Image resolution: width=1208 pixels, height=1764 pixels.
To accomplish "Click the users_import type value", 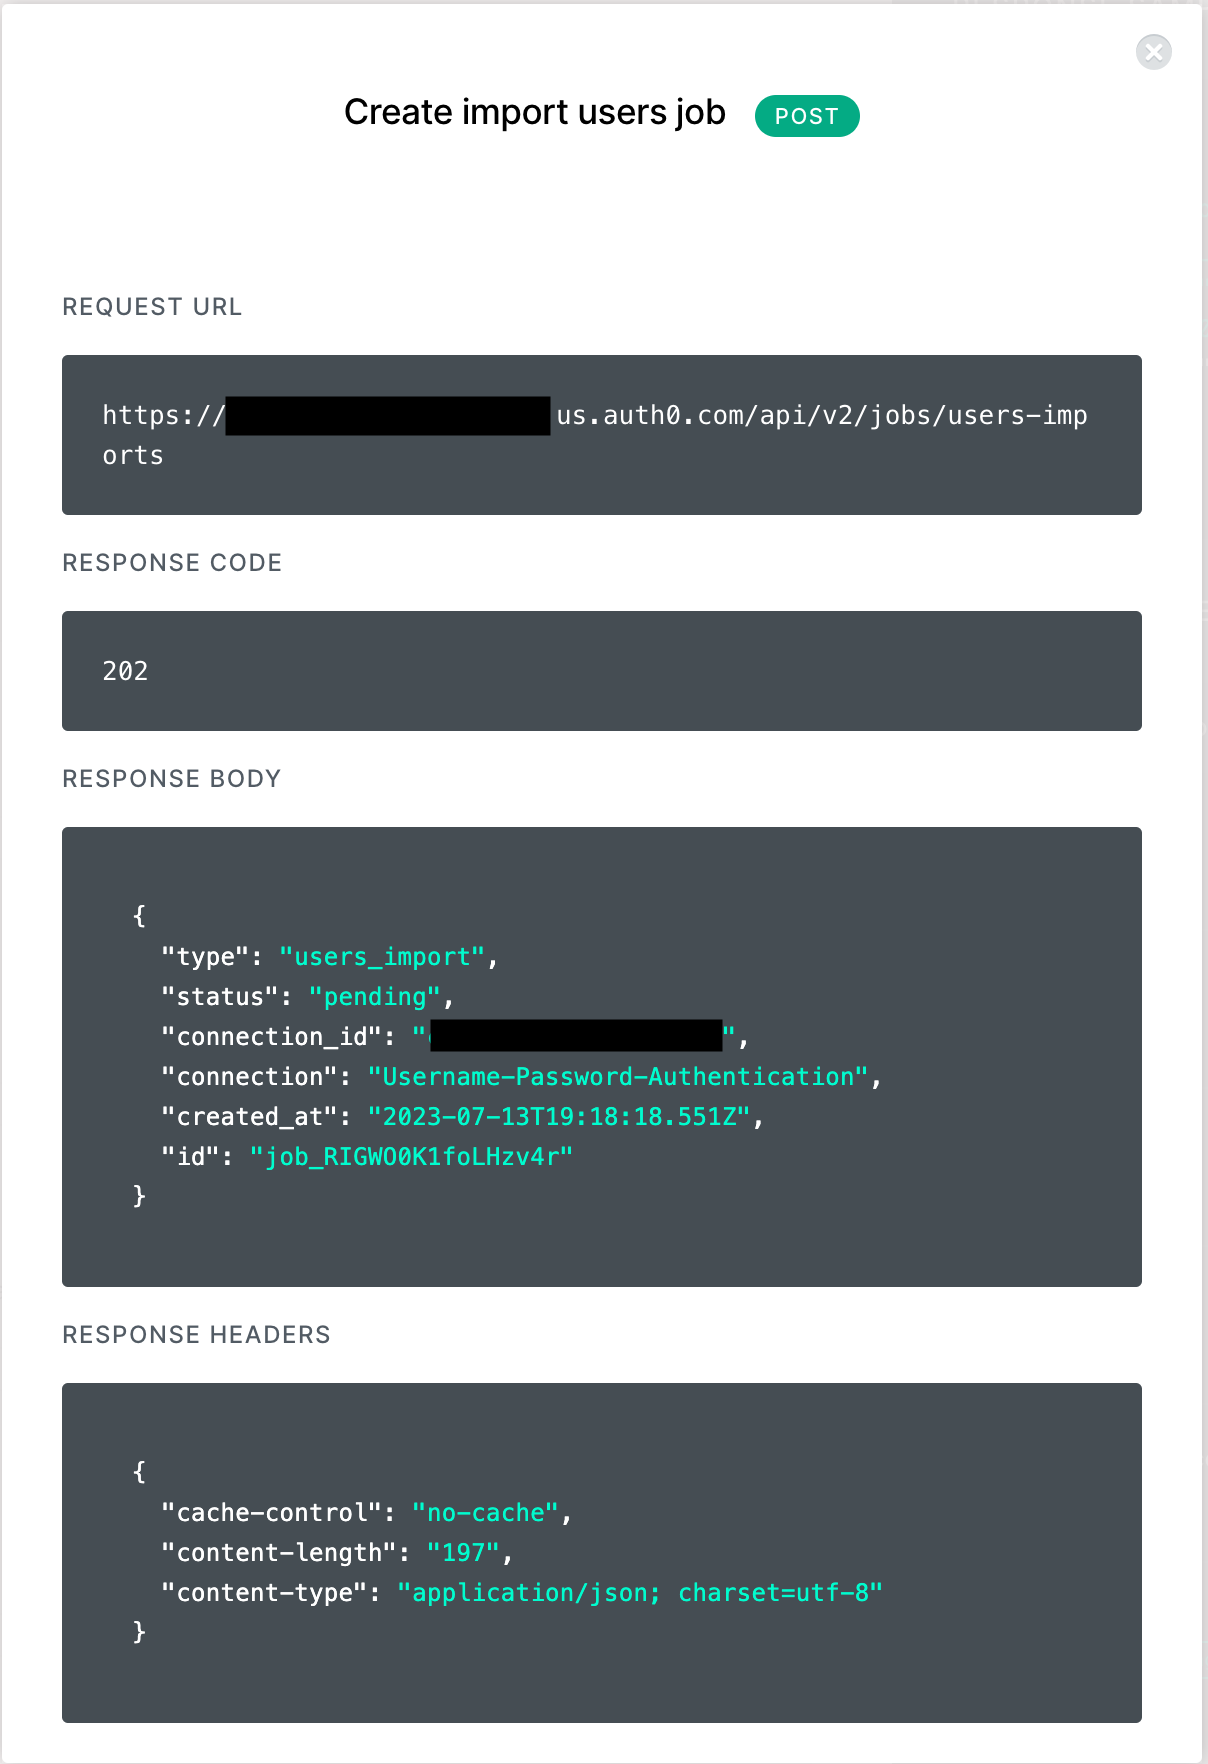I will (x=383, y=956).
